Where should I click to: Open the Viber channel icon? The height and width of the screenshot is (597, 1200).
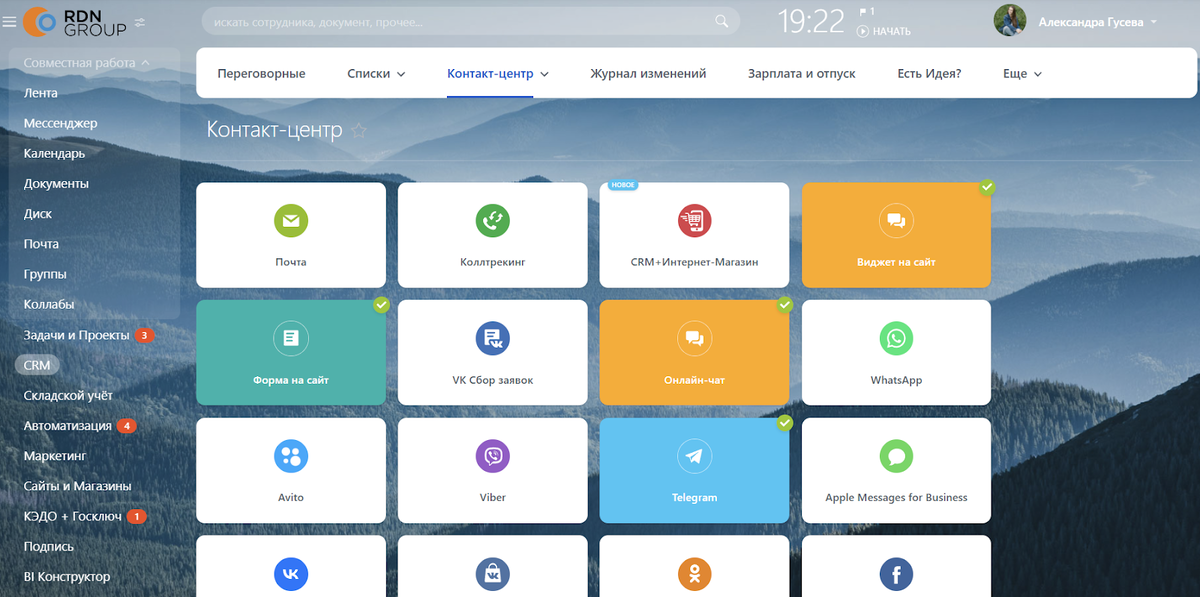[x=493, y=456]
